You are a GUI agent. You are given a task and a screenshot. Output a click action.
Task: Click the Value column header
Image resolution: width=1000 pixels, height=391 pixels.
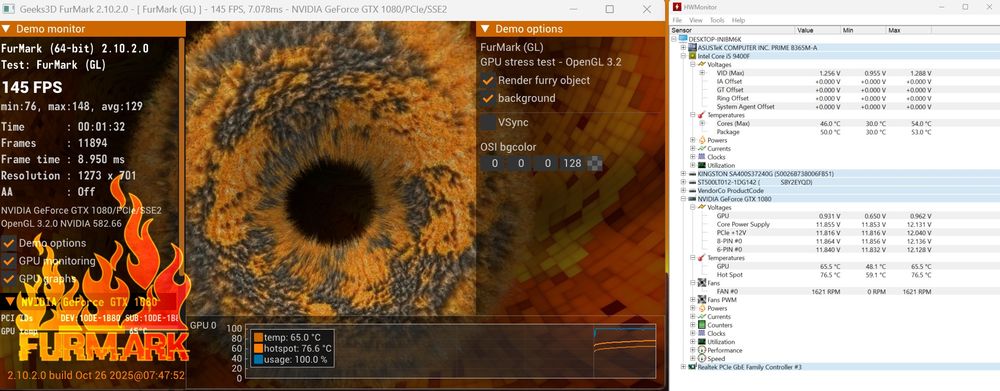click(818, 30)
